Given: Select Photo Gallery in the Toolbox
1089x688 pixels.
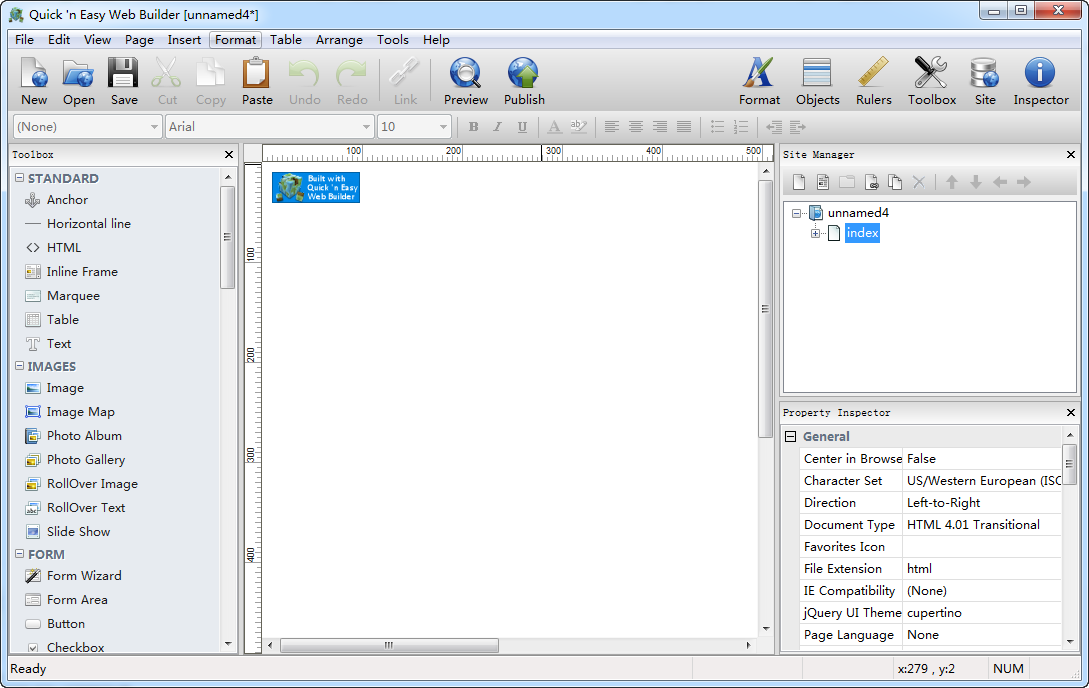Looking at the screenshot, I should [85, 460].
